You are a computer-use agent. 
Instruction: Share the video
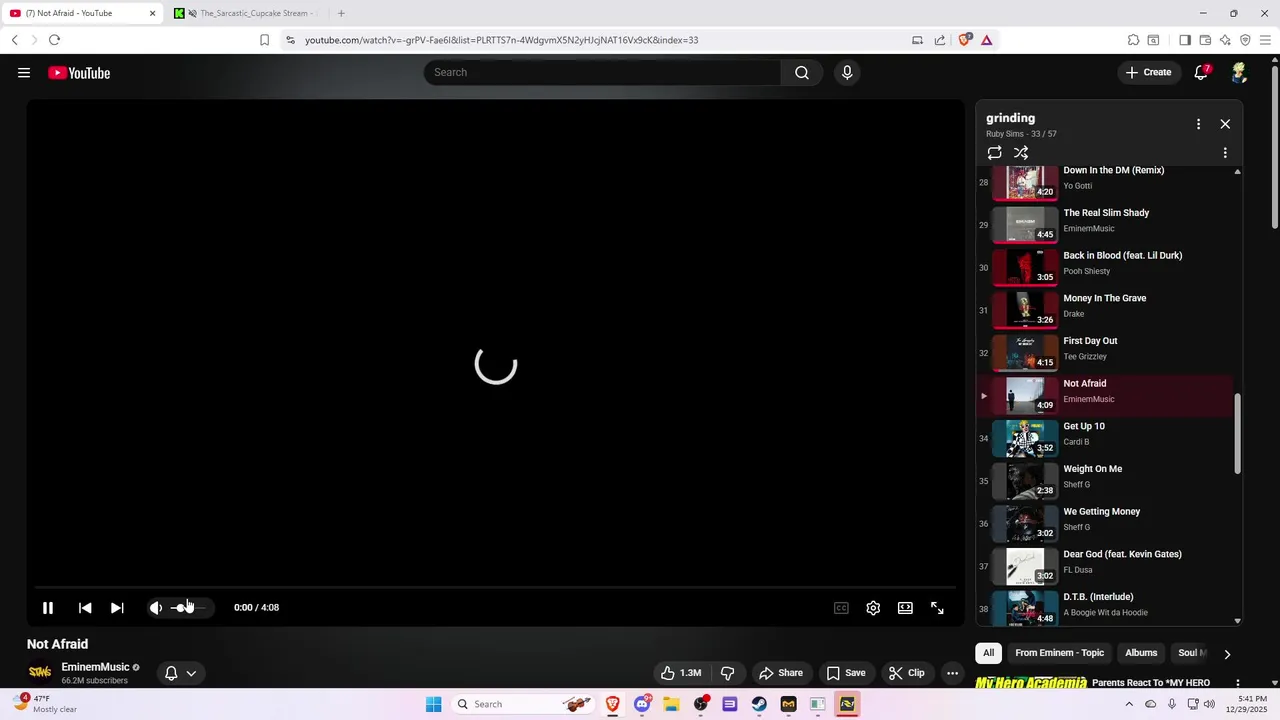click(x=780, y=673)
